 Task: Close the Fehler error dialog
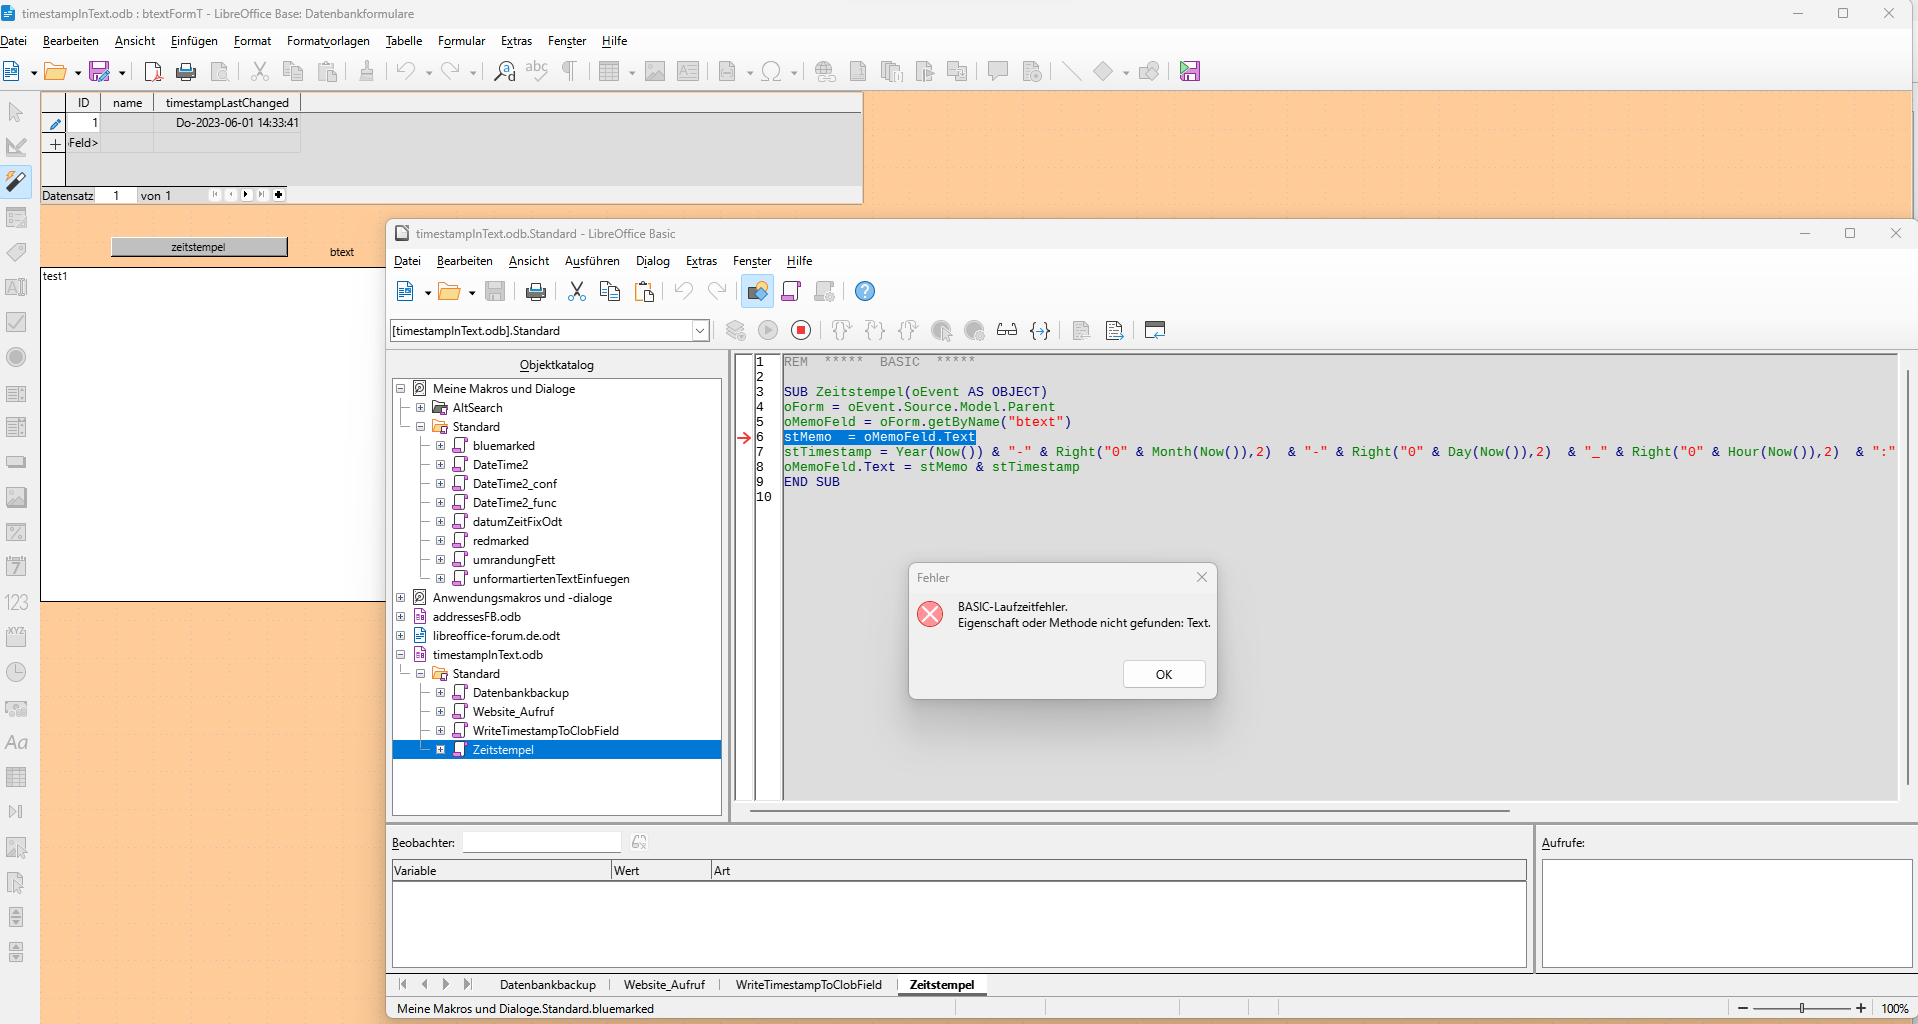pyautogui.click(x=1202, y=577)
